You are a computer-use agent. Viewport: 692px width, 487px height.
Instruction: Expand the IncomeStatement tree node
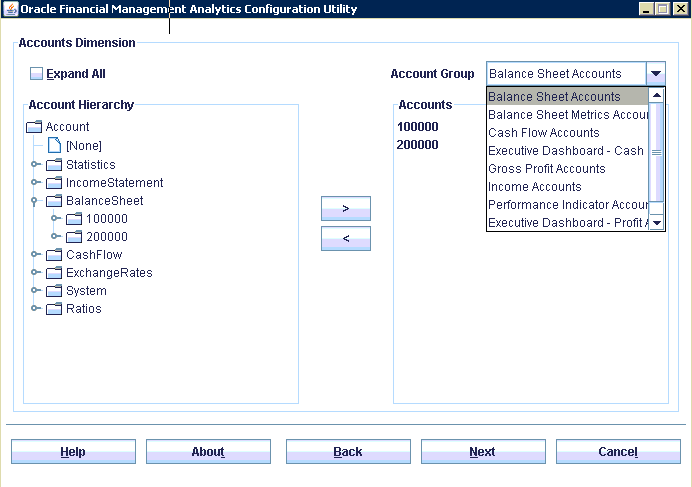35,182
